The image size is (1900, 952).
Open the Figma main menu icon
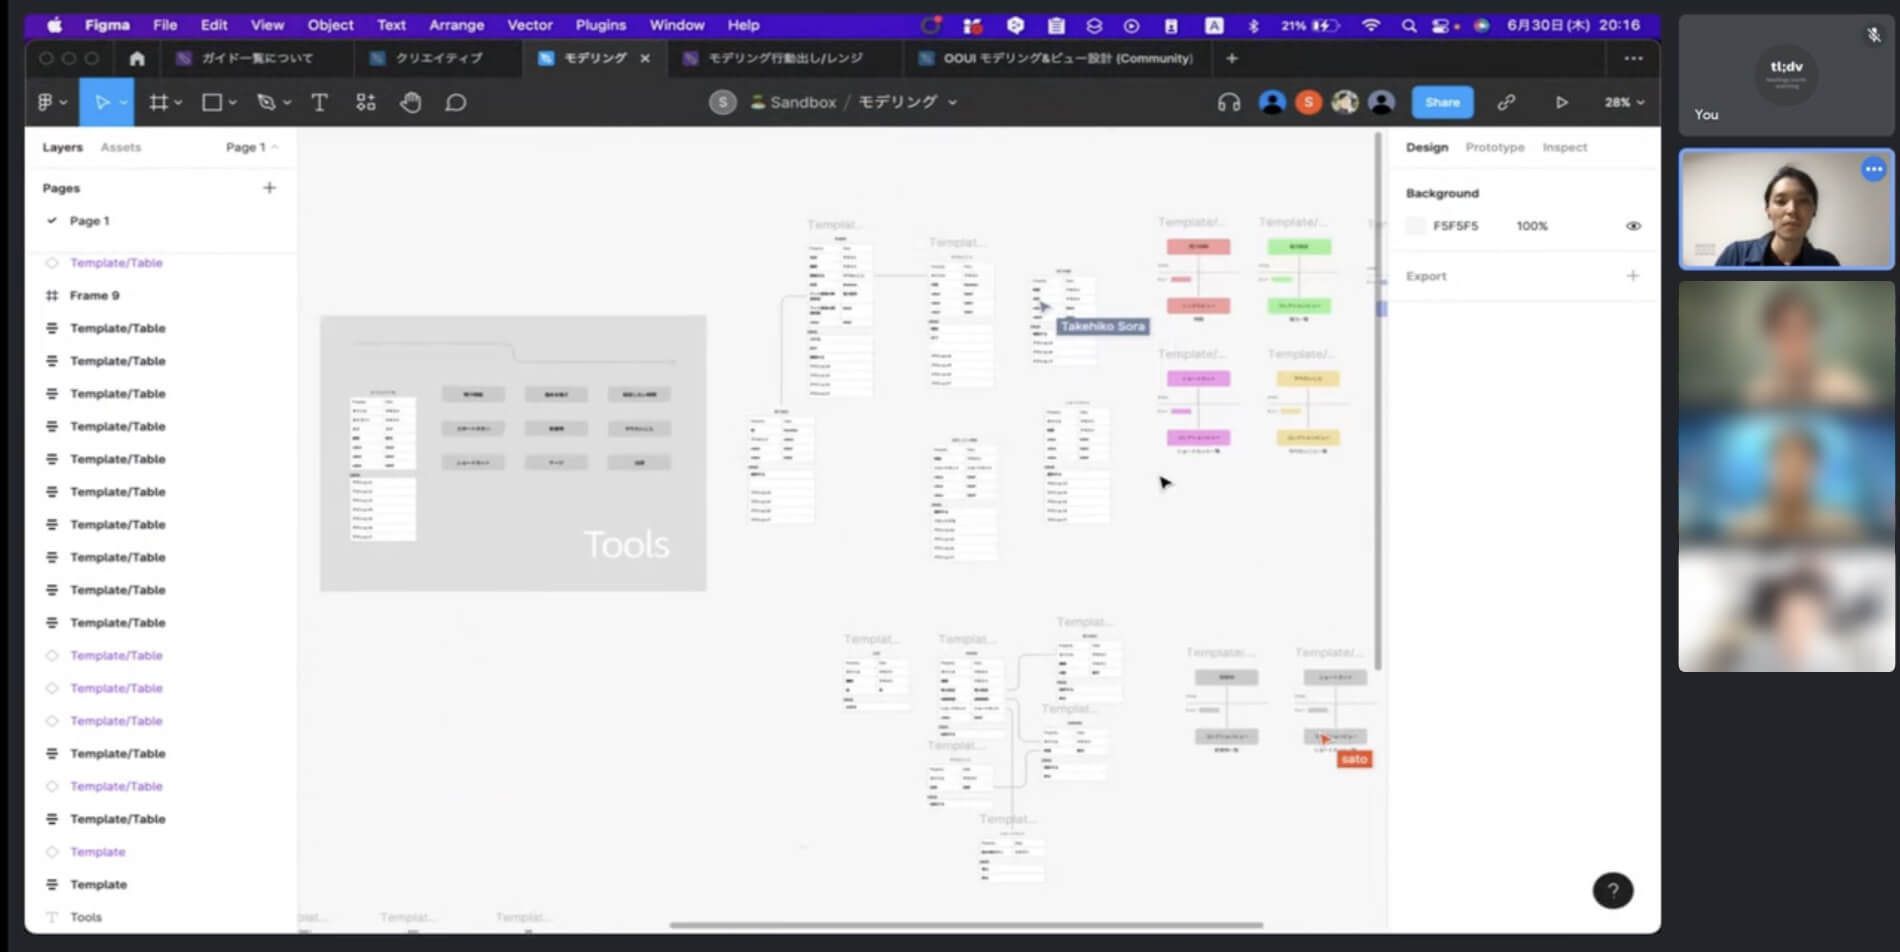(x=45, y=102)
